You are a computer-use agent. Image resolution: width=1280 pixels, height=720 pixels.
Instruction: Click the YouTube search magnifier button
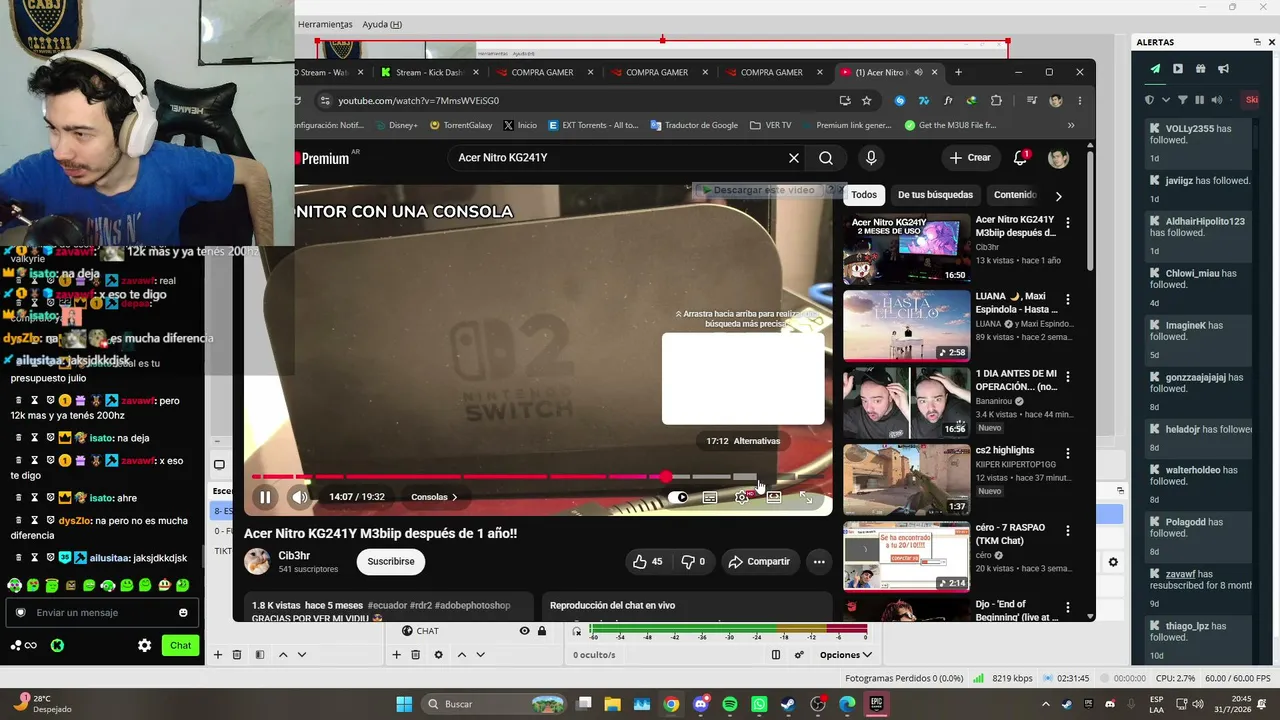click(826, 158)
